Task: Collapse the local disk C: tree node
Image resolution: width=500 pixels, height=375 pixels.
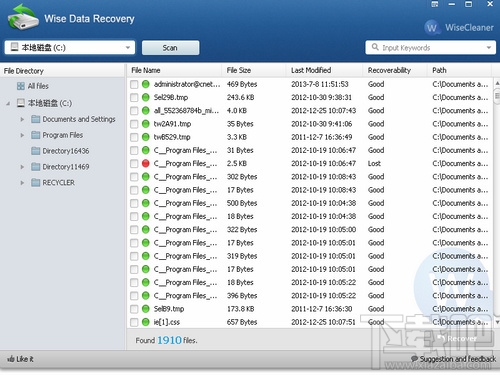Action: (8, 103)
